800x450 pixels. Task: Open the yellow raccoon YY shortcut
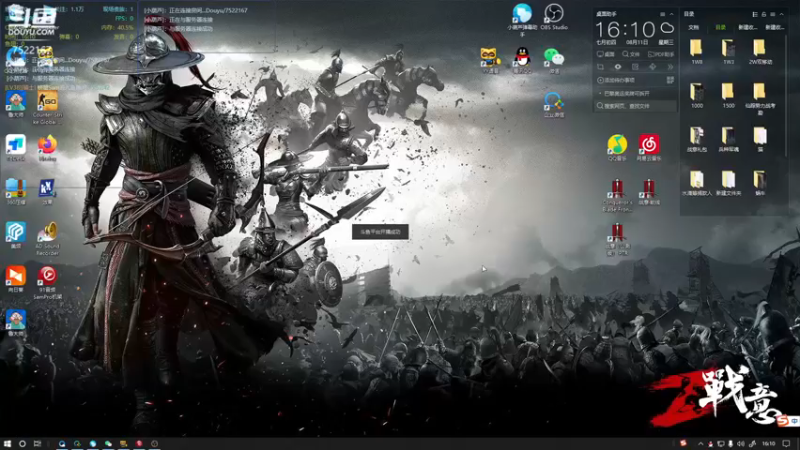point(490,57)
